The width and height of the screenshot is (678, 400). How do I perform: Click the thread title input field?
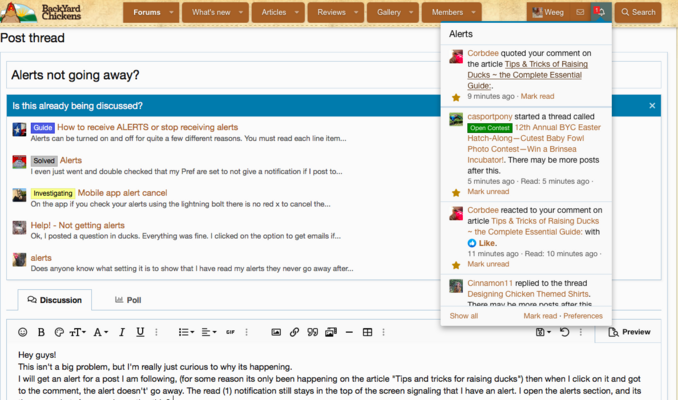pos(220,75)
